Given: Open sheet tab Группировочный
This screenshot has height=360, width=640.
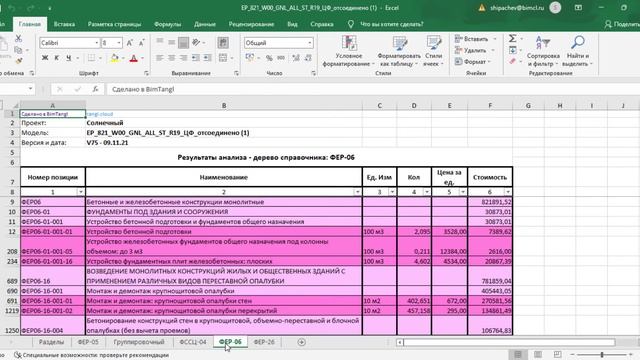Looking at the screenshot, I should coord(139,342).
